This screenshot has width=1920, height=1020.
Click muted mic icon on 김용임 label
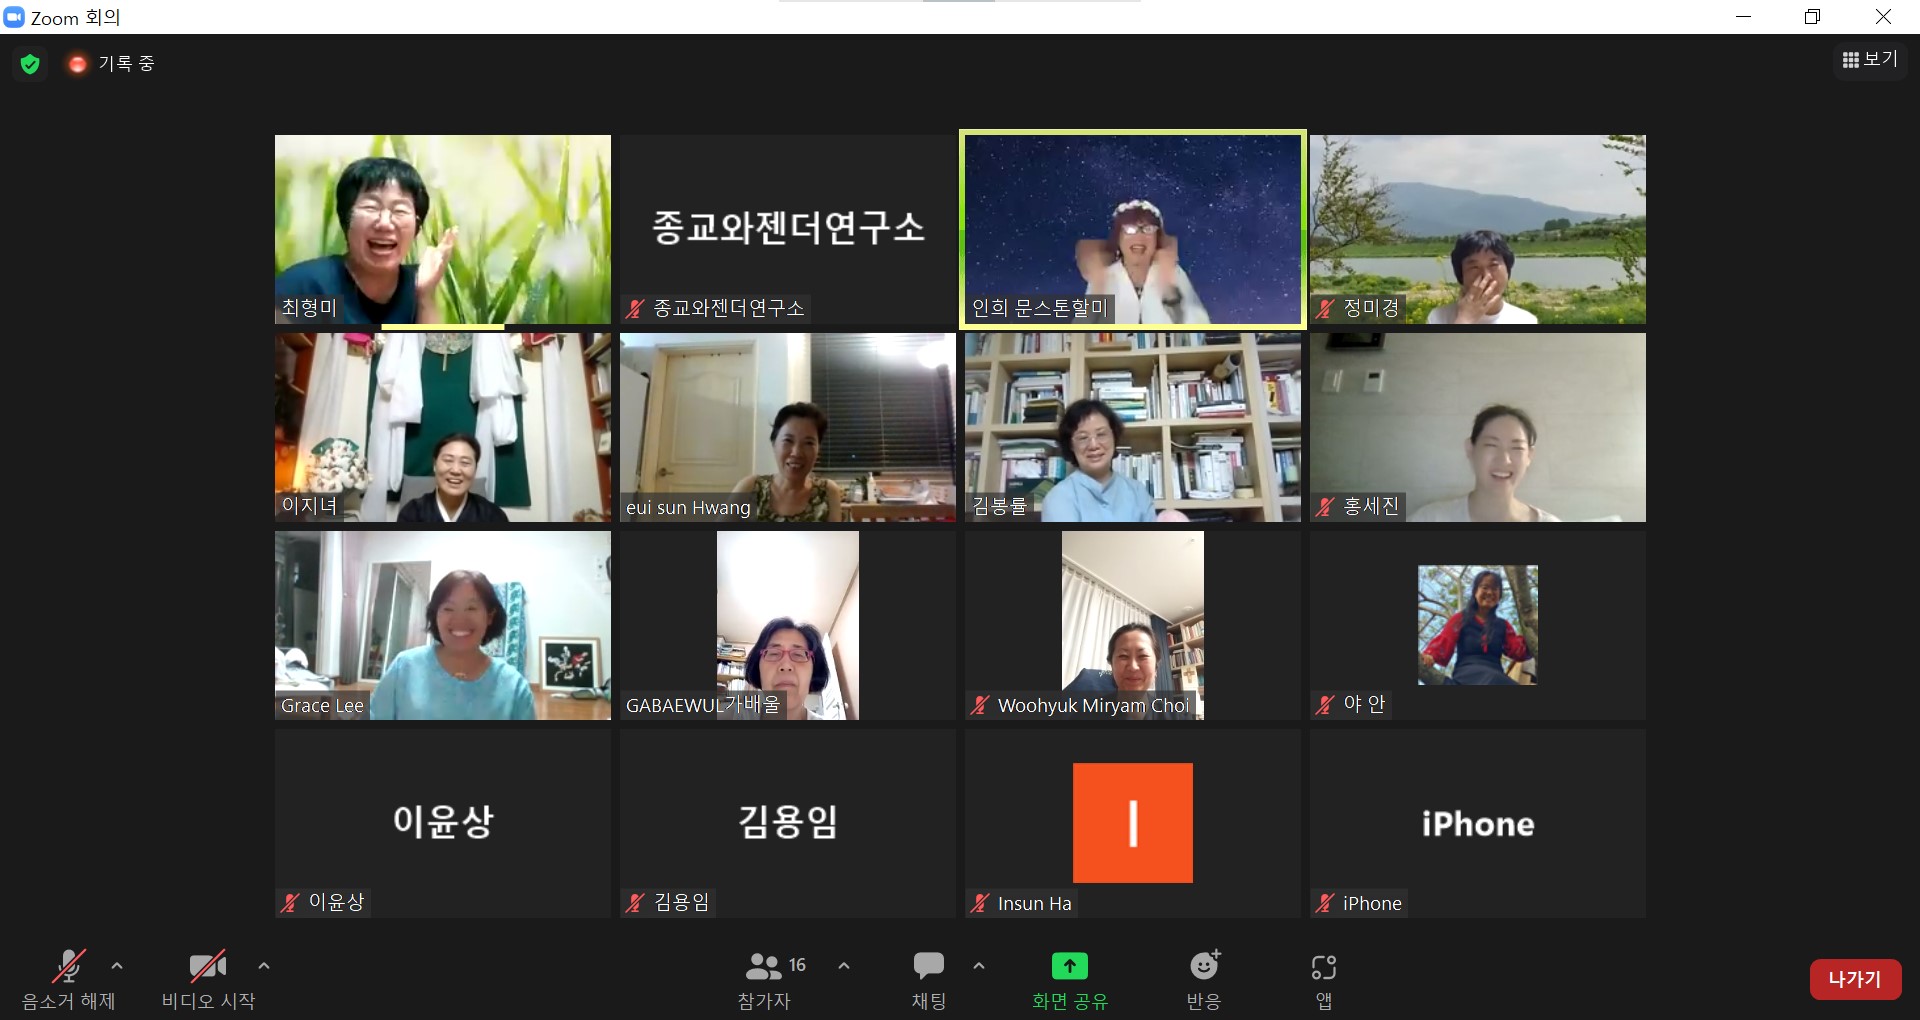pos(635,903)
